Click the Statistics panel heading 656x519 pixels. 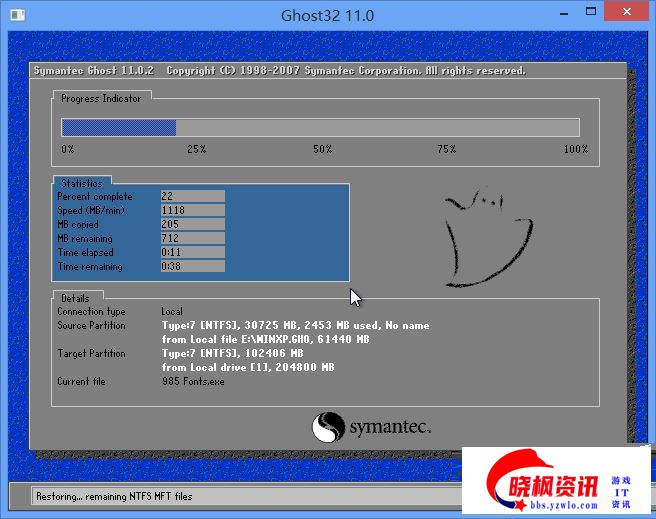(x=81, y=183)
